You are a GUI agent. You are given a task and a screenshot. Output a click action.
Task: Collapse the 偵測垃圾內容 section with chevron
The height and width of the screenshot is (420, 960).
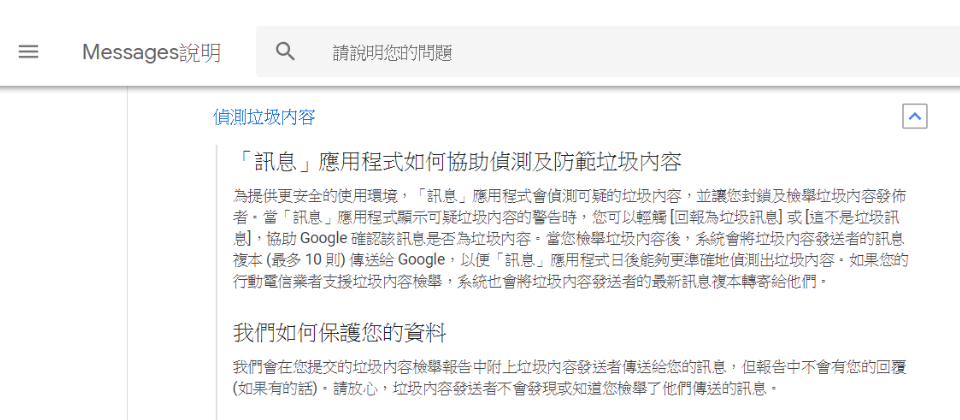click(x=915, y=116)
